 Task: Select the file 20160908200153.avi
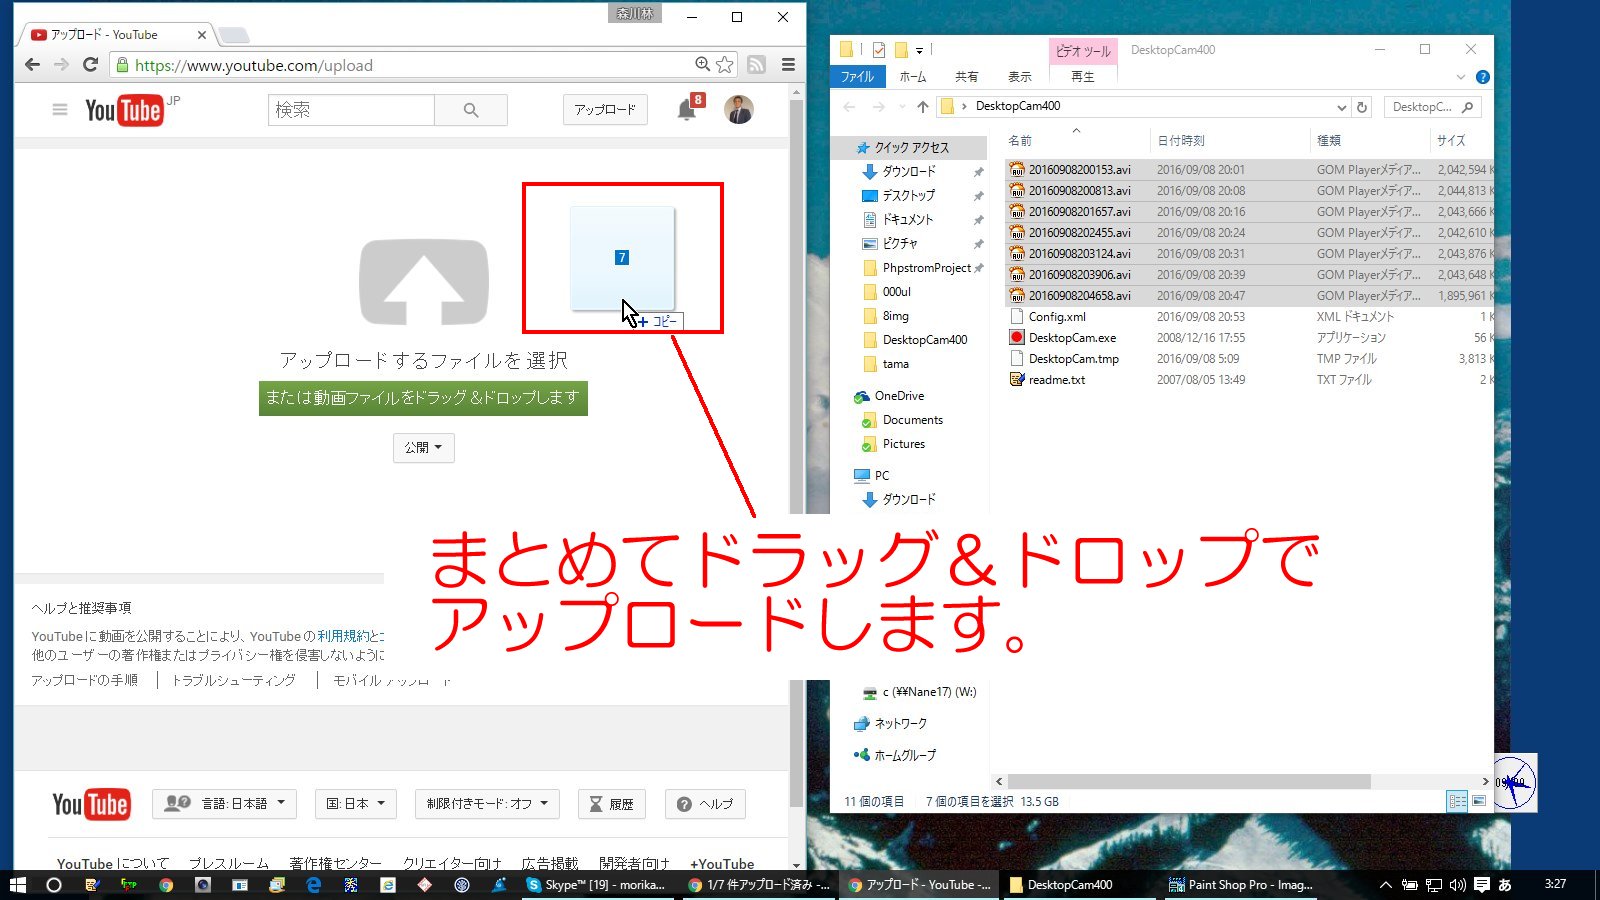tap(1080, 170)
